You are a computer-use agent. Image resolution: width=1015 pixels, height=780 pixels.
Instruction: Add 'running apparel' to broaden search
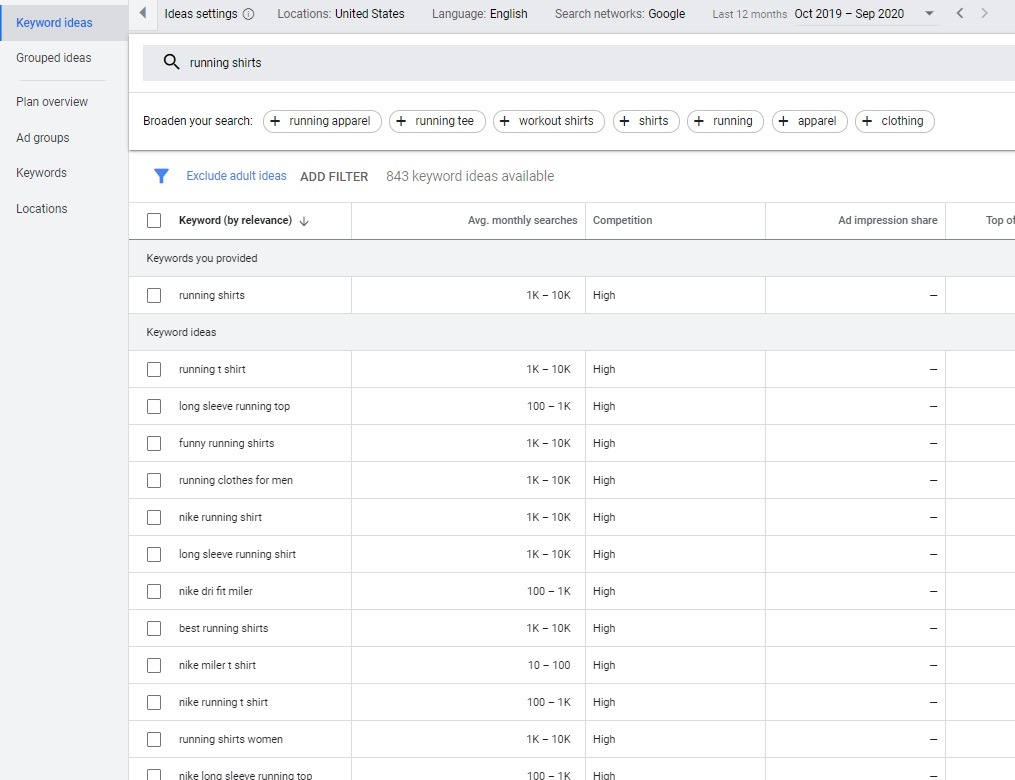click(x=322, y=121)
